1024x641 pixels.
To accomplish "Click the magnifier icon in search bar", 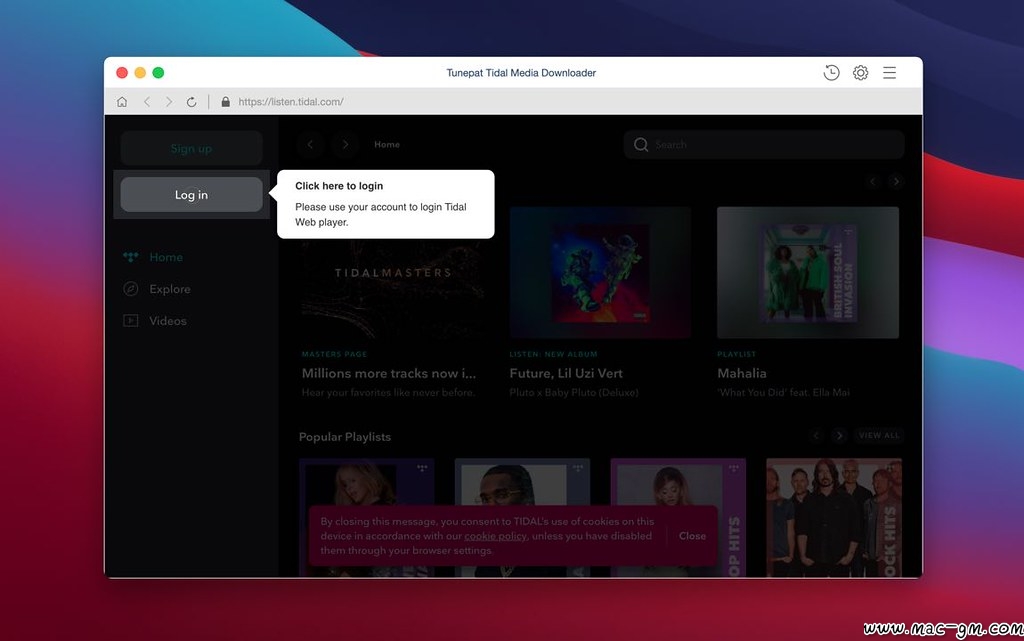I will coord(641,144).
